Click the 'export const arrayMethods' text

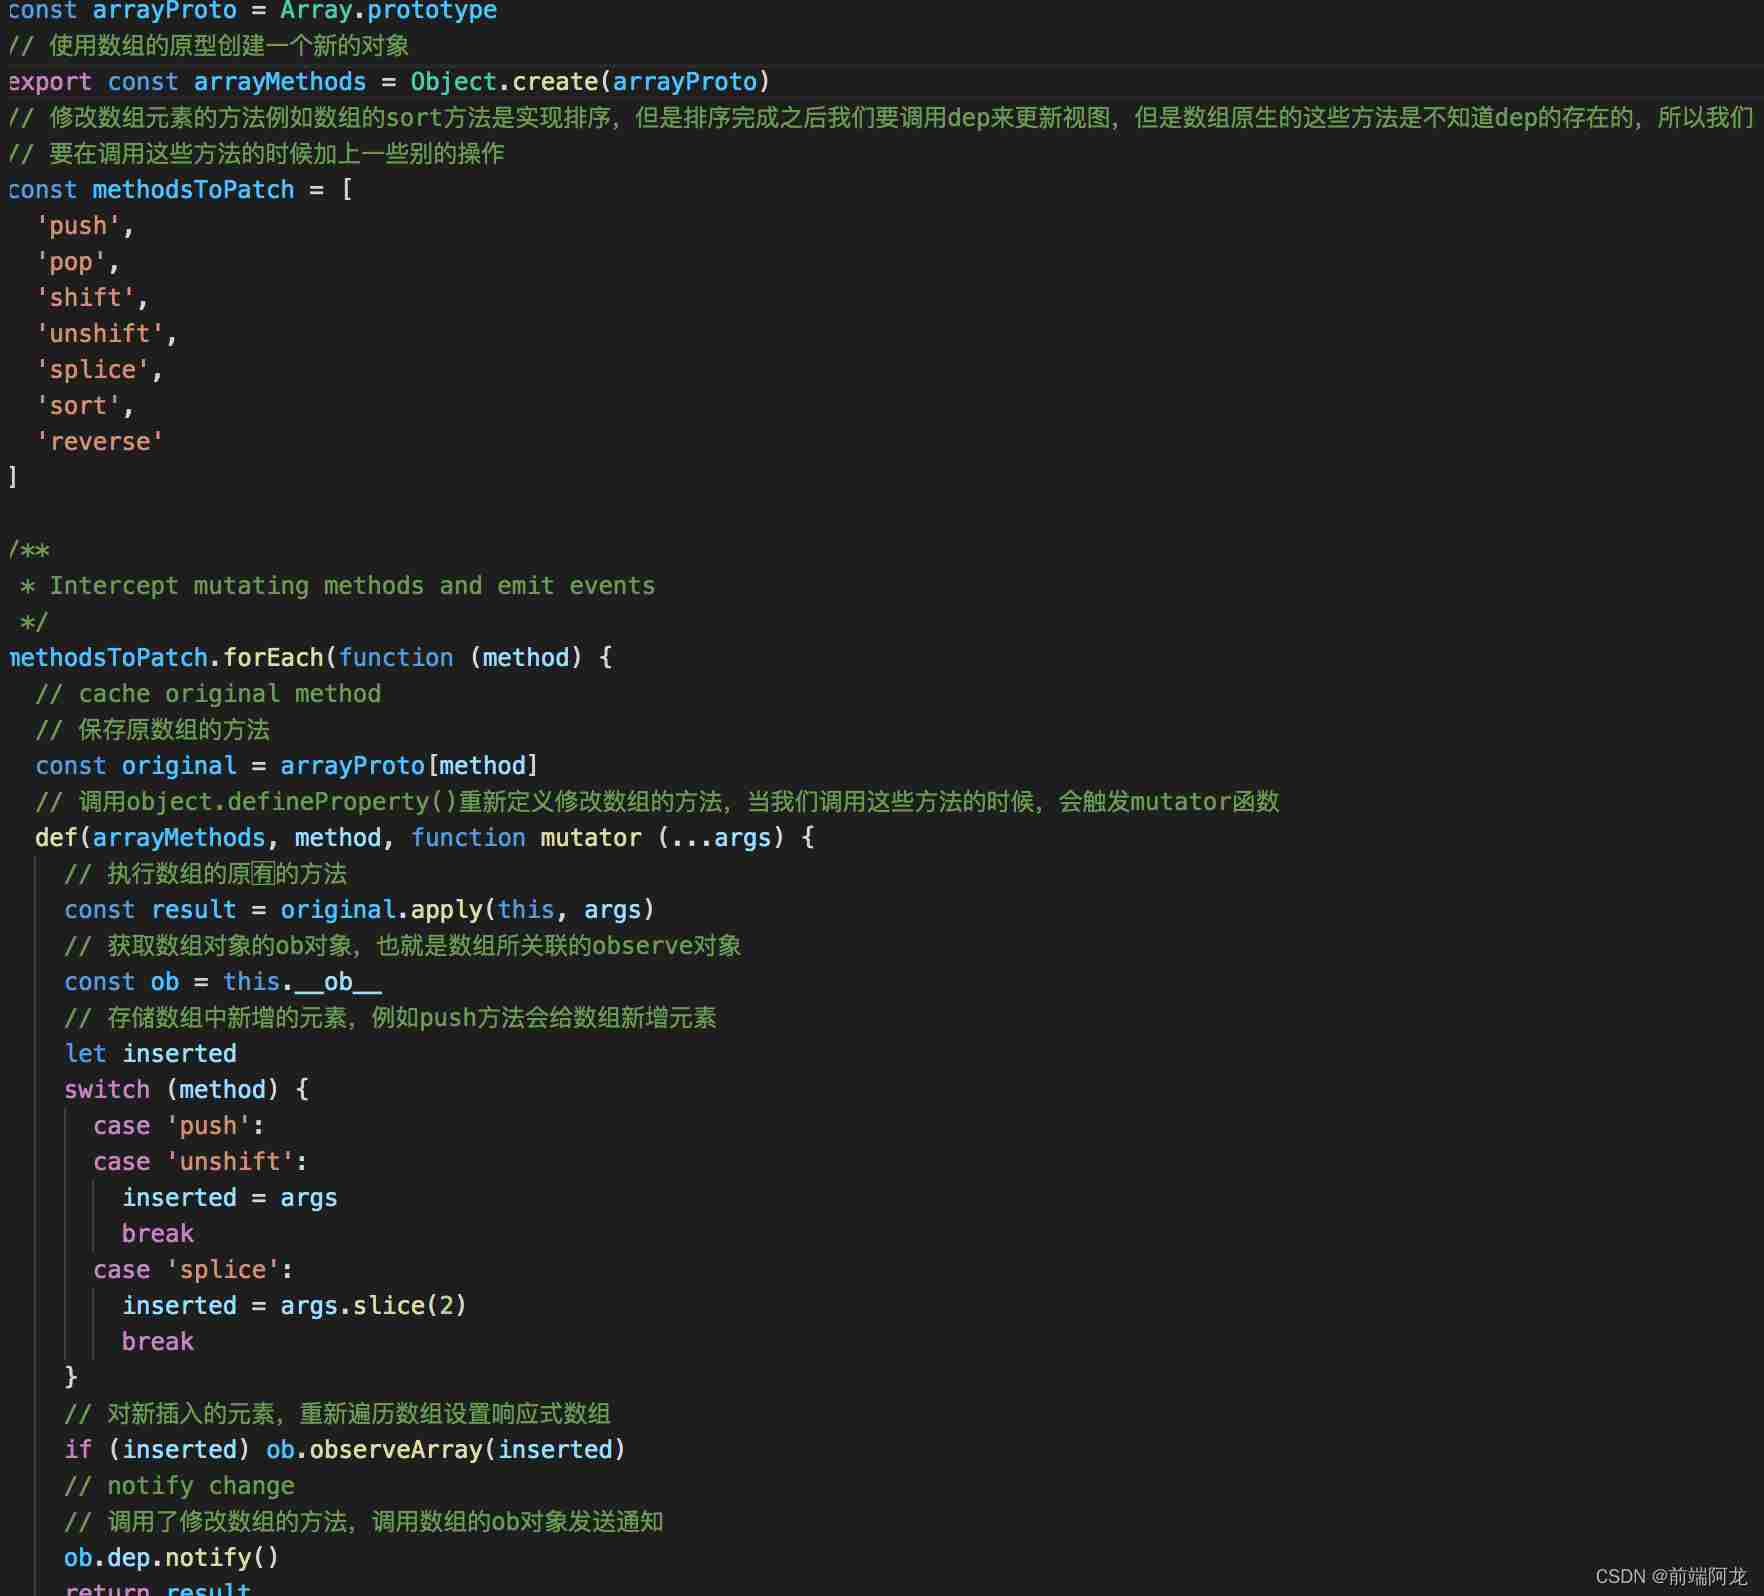pyautogui.click(x=187, y=82)
